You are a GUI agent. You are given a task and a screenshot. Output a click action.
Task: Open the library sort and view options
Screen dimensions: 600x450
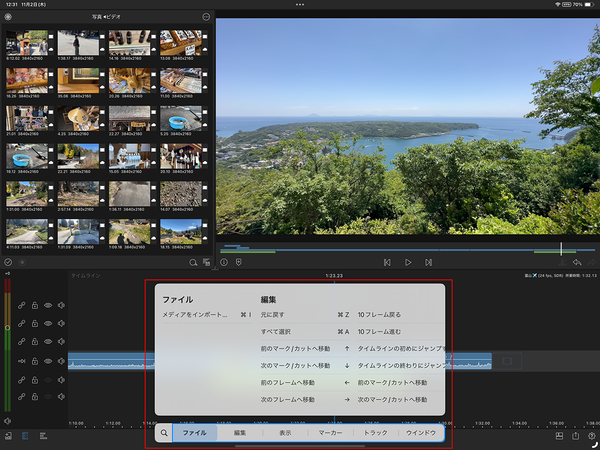(x=207, y=262)
